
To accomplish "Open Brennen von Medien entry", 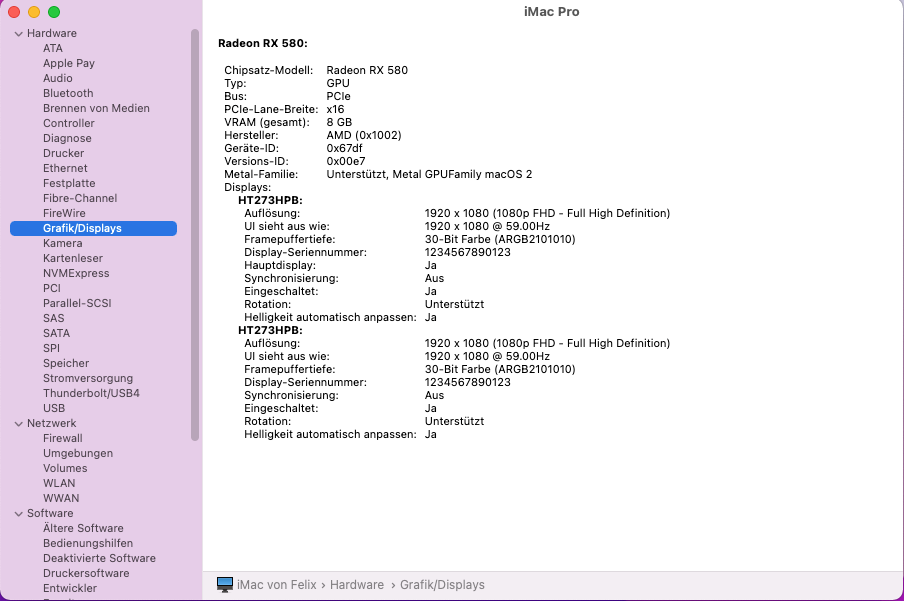I will 96,108.
